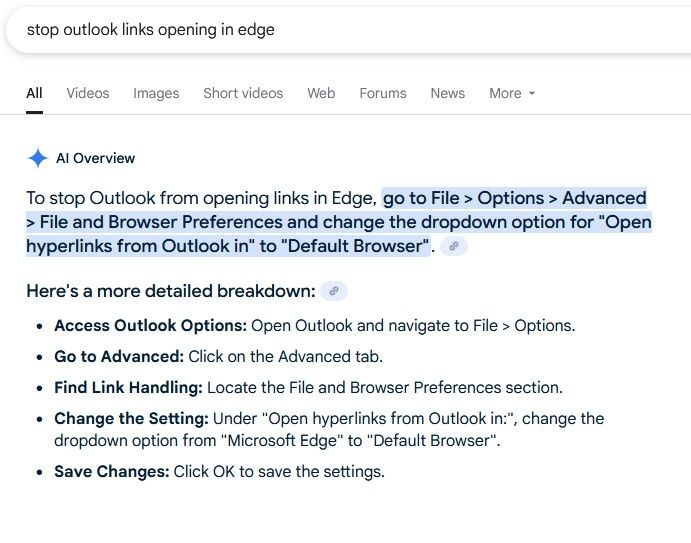
Task: Show the Forums results tab
Action: pyautogui.click(x=383, y=93)
